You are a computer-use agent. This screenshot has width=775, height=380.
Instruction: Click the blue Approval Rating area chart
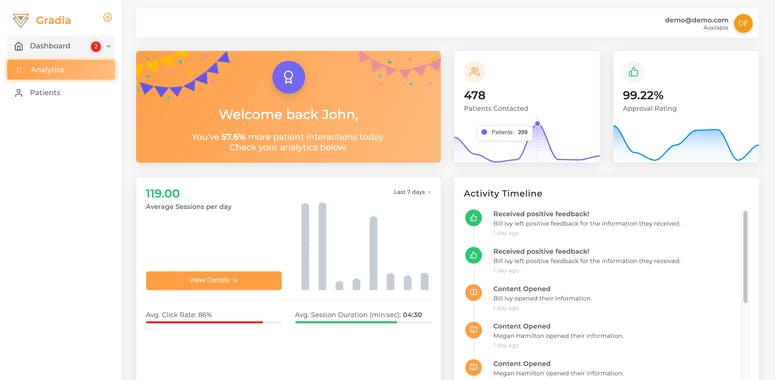(686, 144)
